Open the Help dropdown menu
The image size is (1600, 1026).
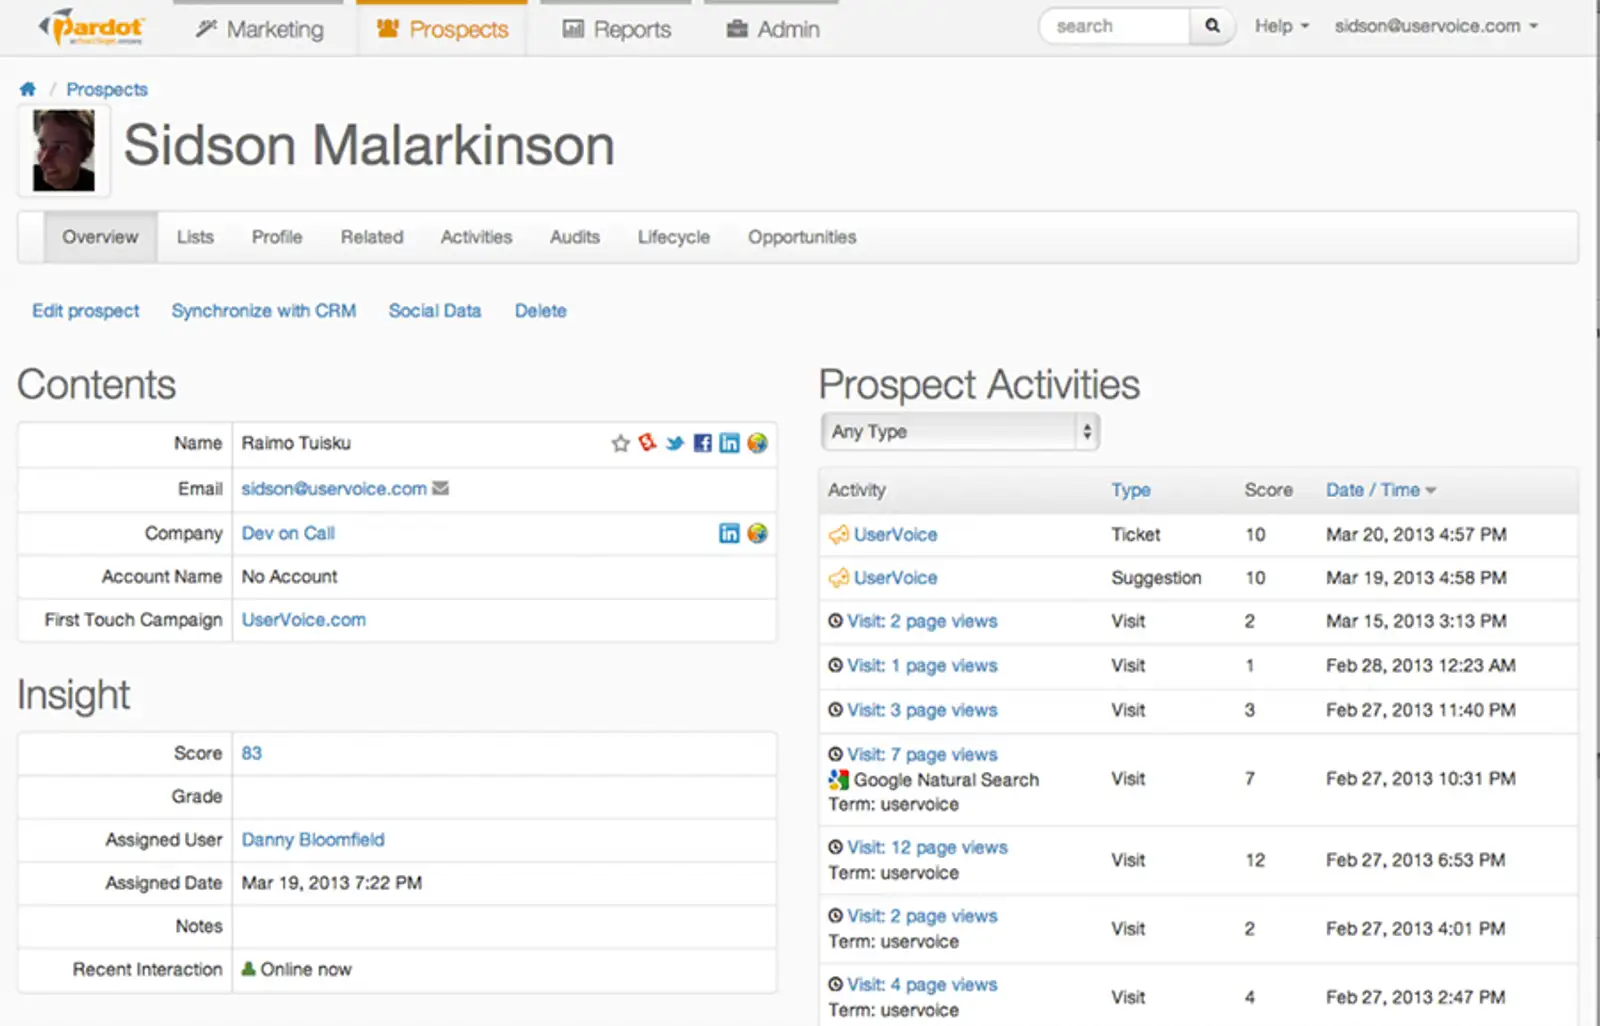pos(1281,26)
